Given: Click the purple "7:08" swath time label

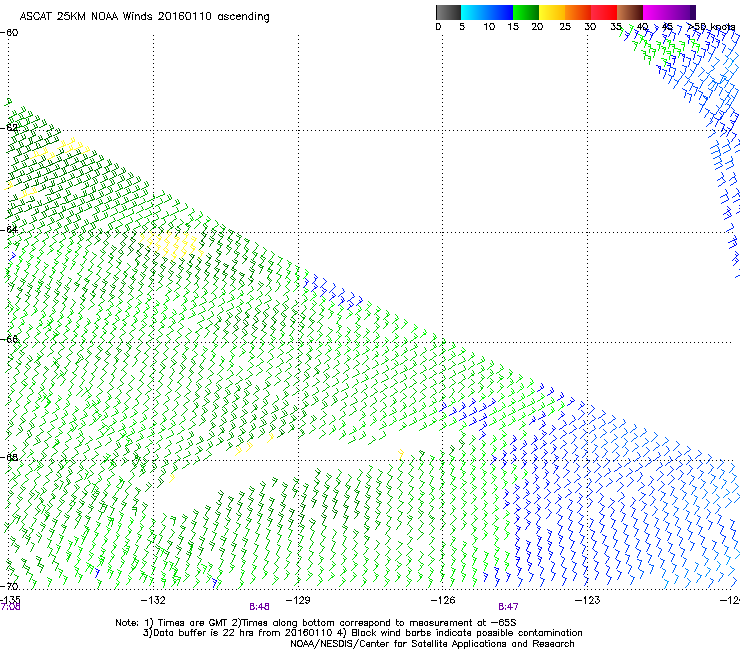Looking at the screenshot, I should click(x=10, y=607).
